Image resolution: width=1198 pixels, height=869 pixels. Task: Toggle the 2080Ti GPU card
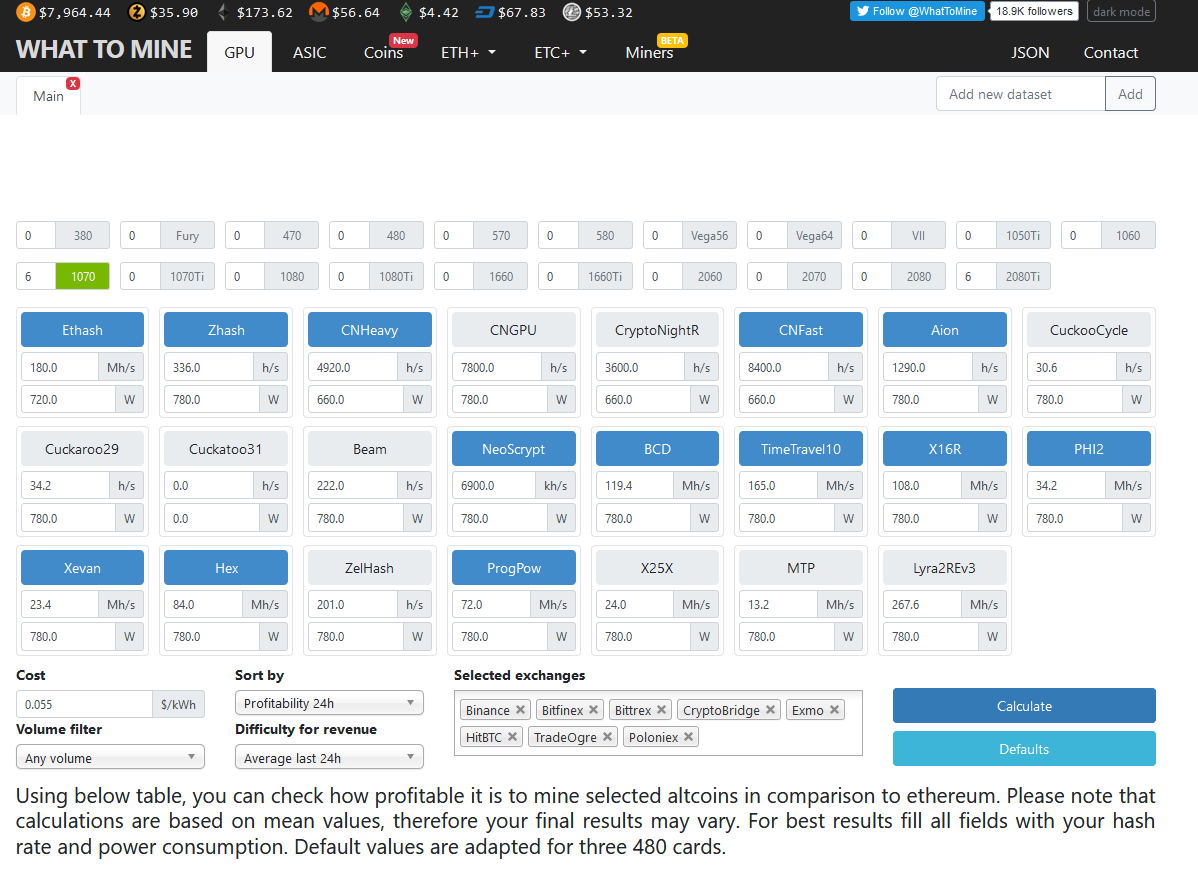pos(1023,277)
